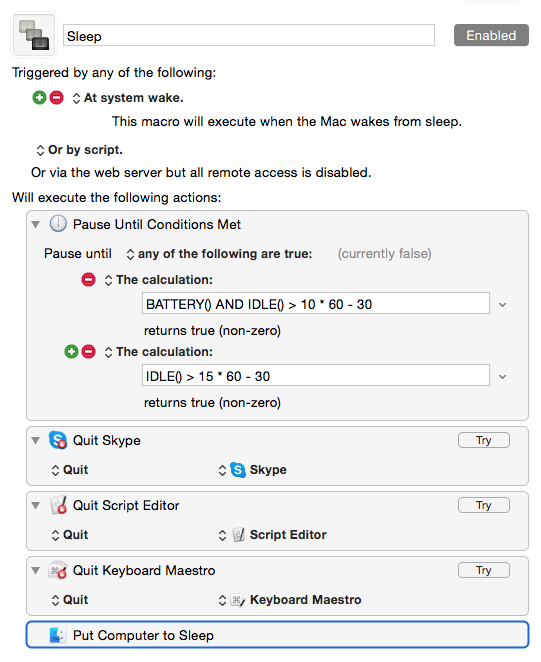Click the Pause Until Conditions Met clock icon
Viewport: 541px width, 662px height.
pos(58,224)
